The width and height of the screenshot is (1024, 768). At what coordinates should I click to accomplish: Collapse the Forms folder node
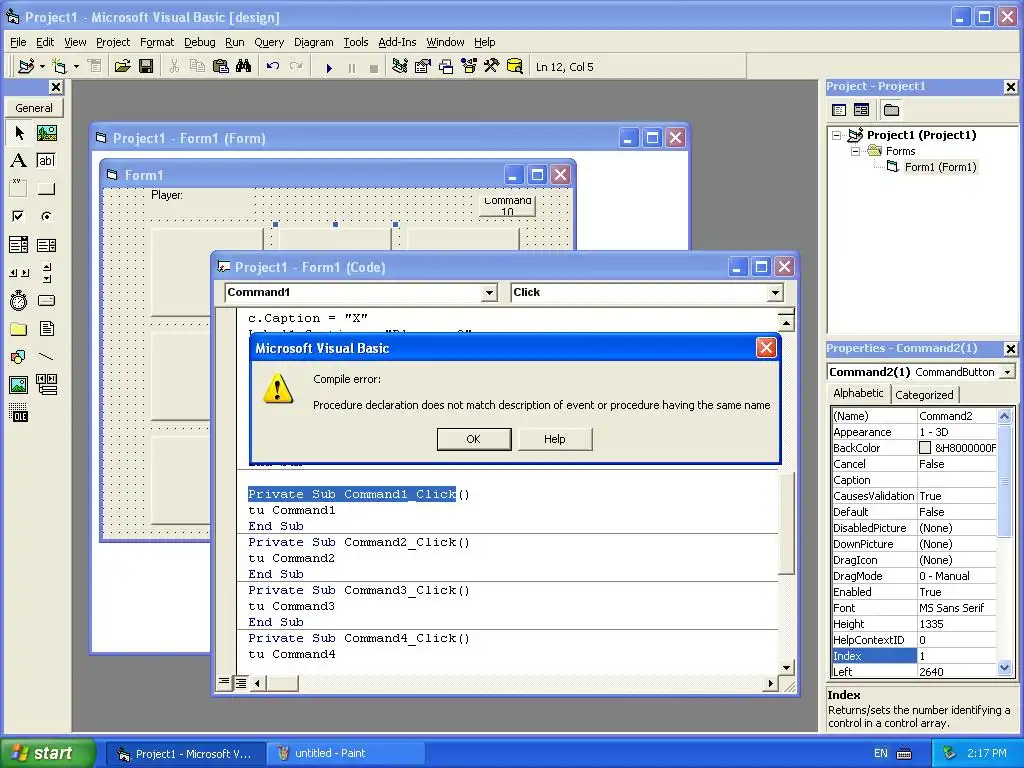pyautogui.click(x=855, y=152)
